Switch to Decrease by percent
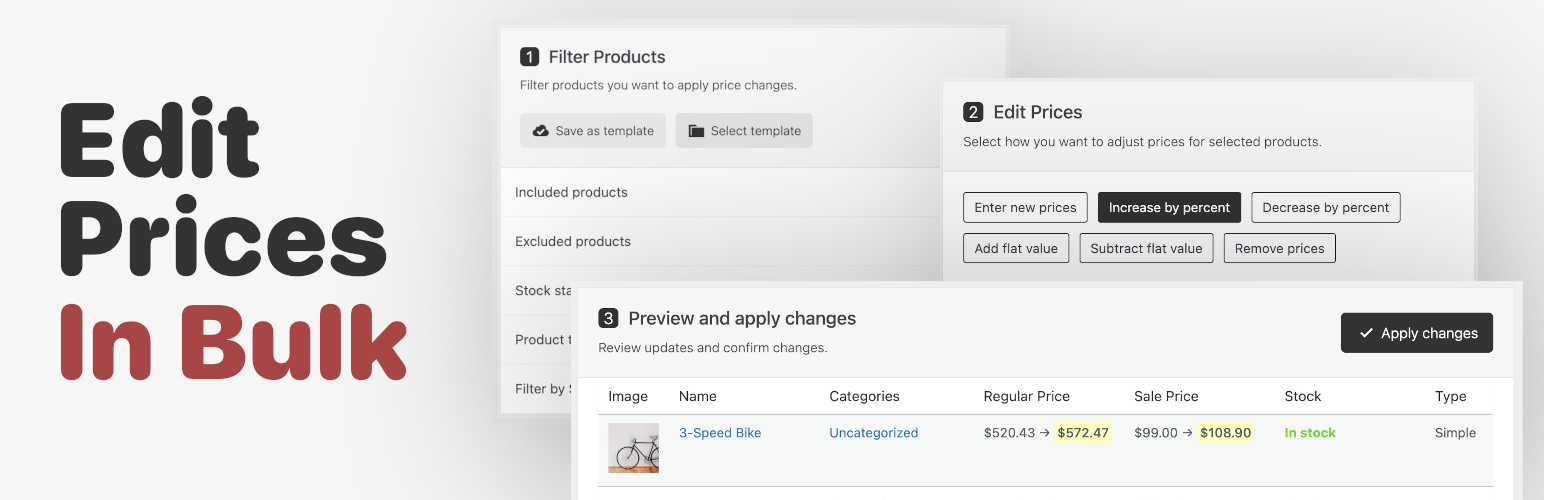This screenshot has height=500, width=1544. (x=1325, y=208)
